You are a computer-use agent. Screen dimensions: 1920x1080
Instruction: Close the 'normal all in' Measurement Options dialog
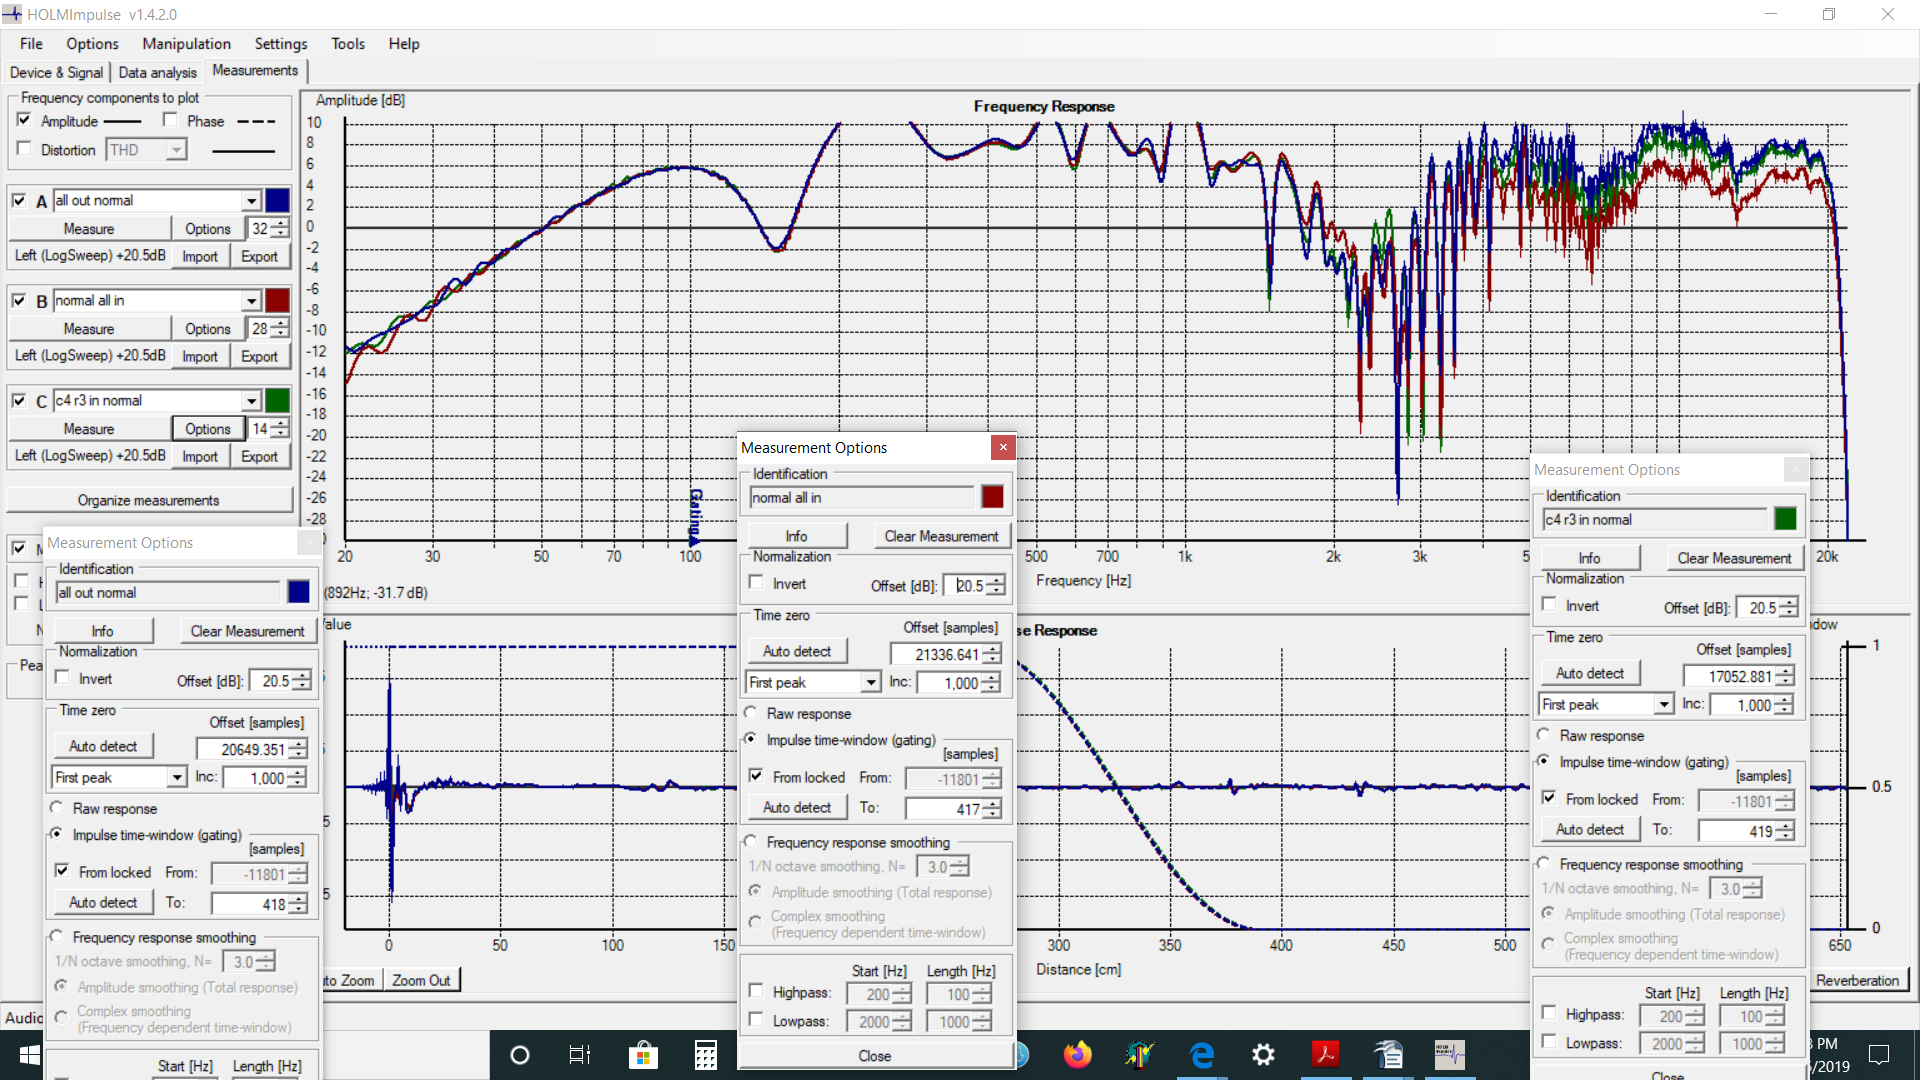tap(1003, 447)
